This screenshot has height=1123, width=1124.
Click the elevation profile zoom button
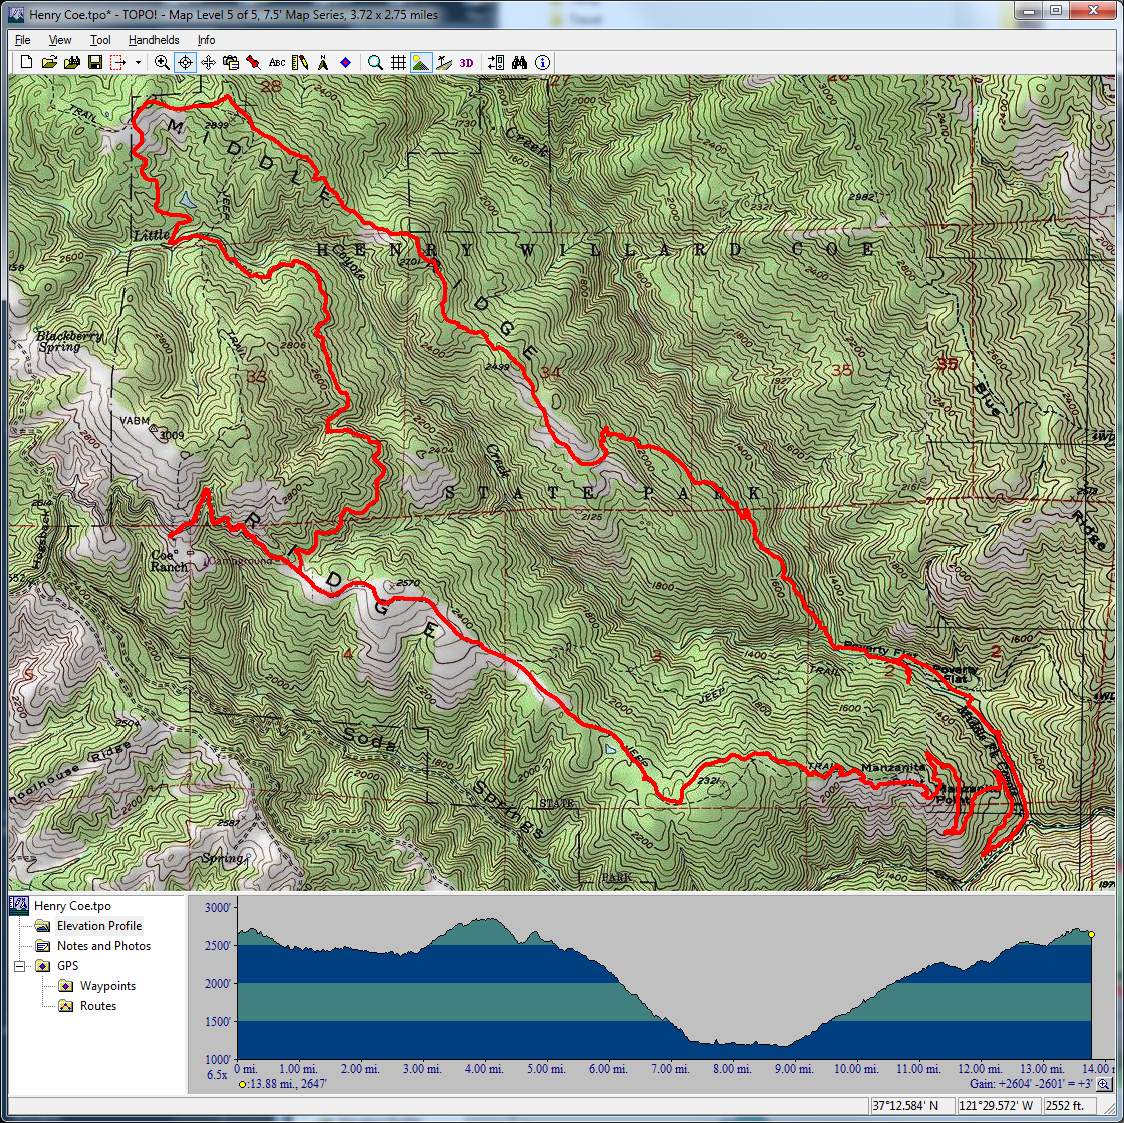(x=1103, y=1084)
